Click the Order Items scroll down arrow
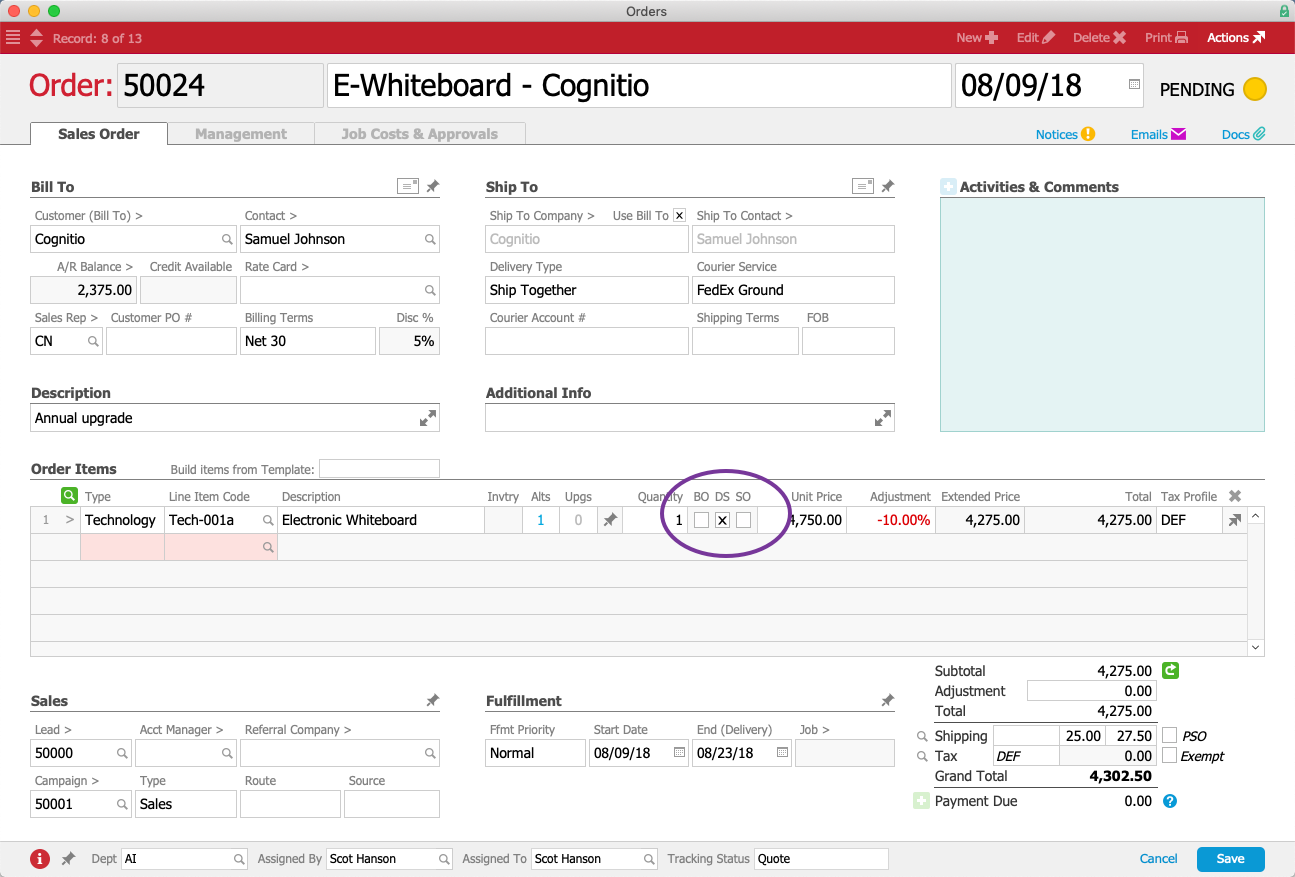 (x=1256, y=648)
